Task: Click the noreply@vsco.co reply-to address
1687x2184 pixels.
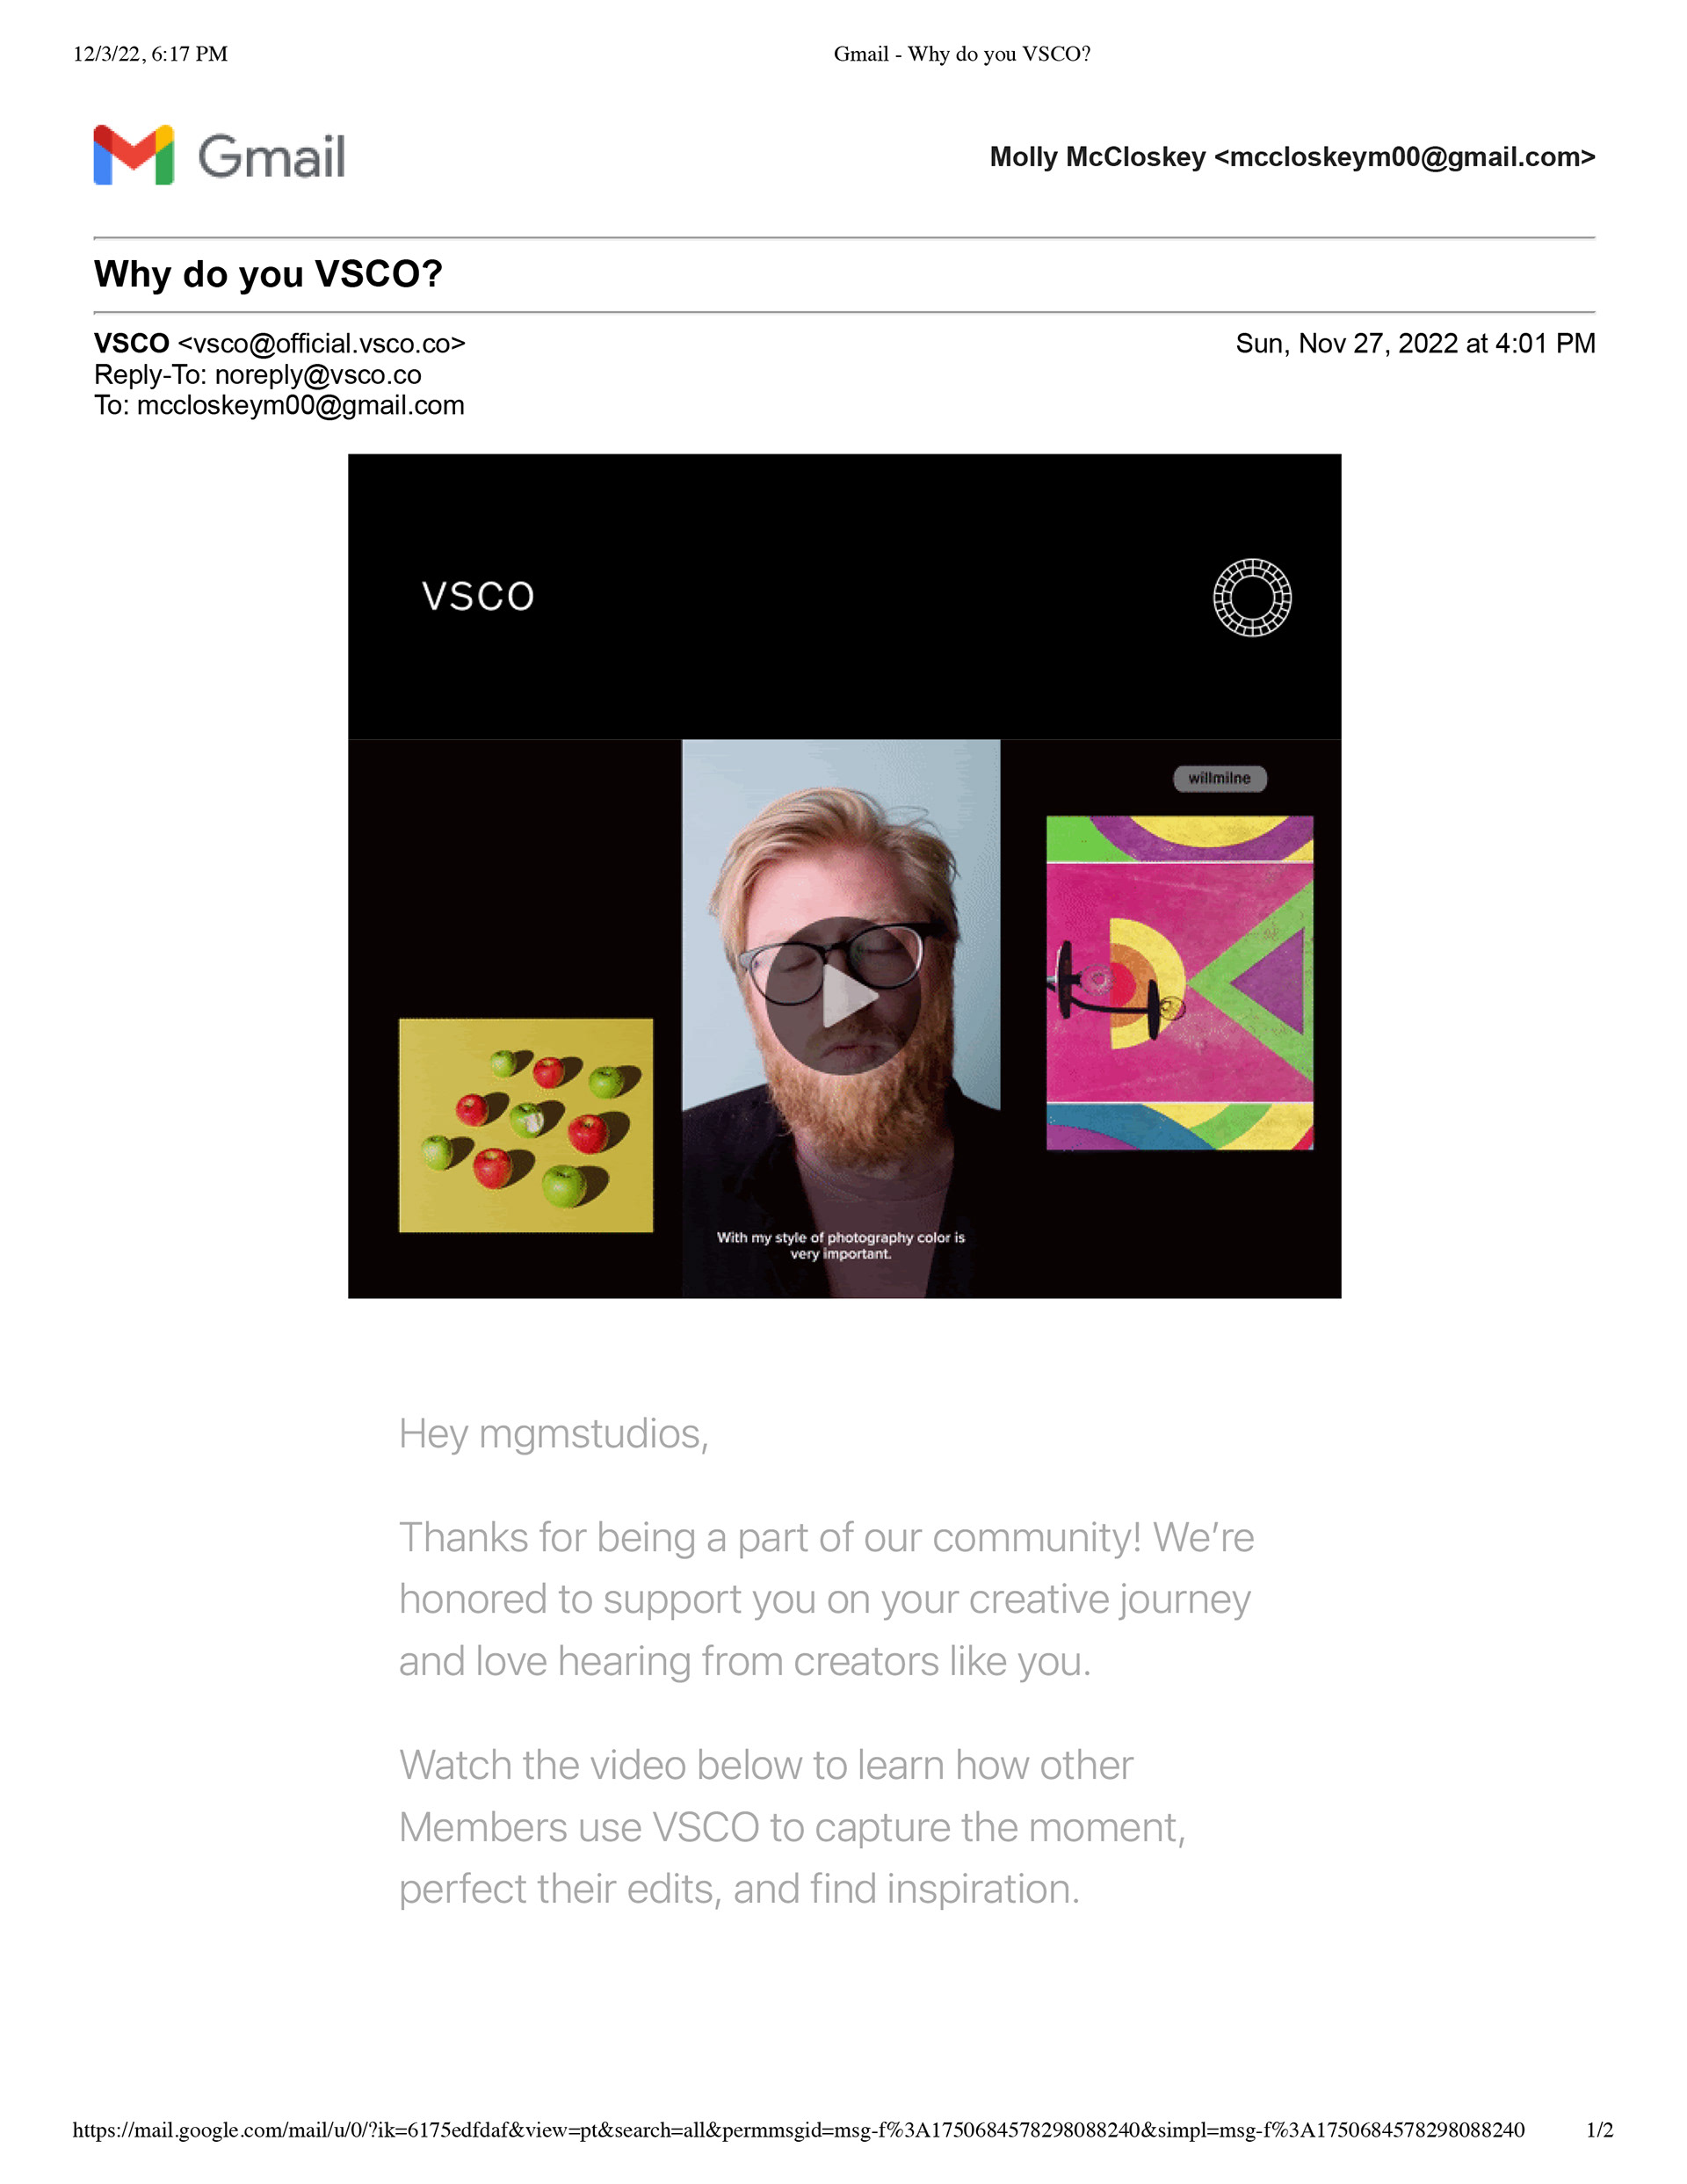Action: [318, 375]
